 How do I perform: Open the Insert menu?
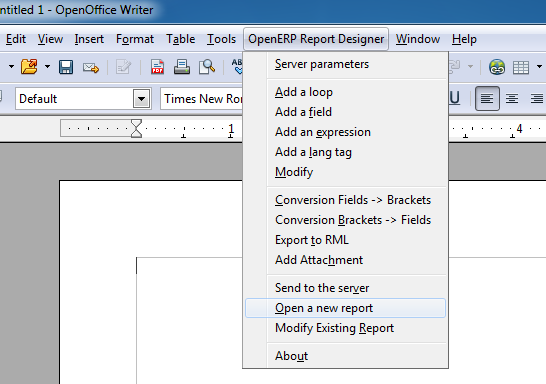click(89, 39)
